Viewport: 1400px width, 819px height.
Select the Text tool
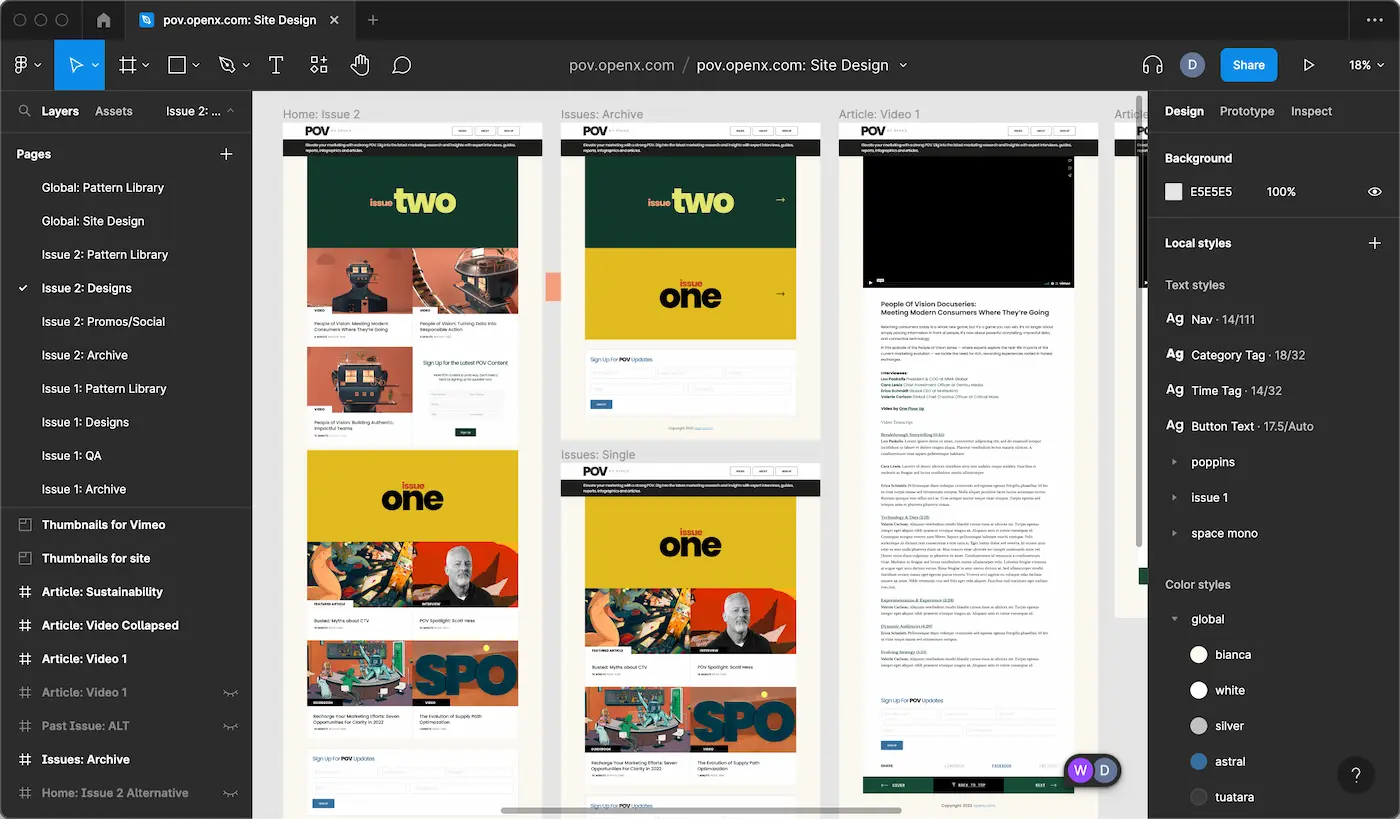(x=276, y=65)
